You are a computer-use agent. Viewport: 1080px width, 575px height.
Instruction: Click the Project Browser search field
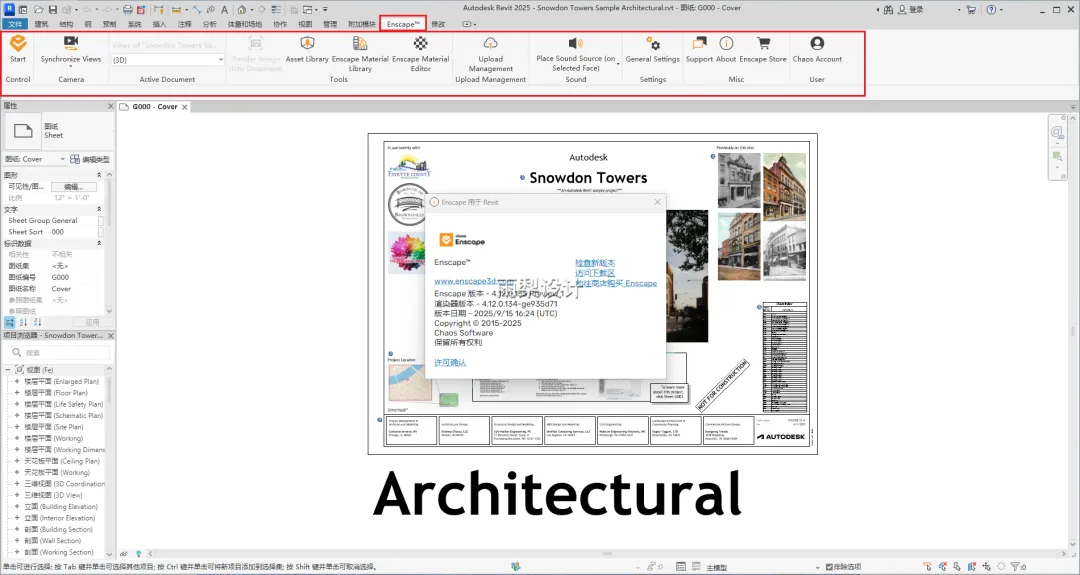point(59,353)
